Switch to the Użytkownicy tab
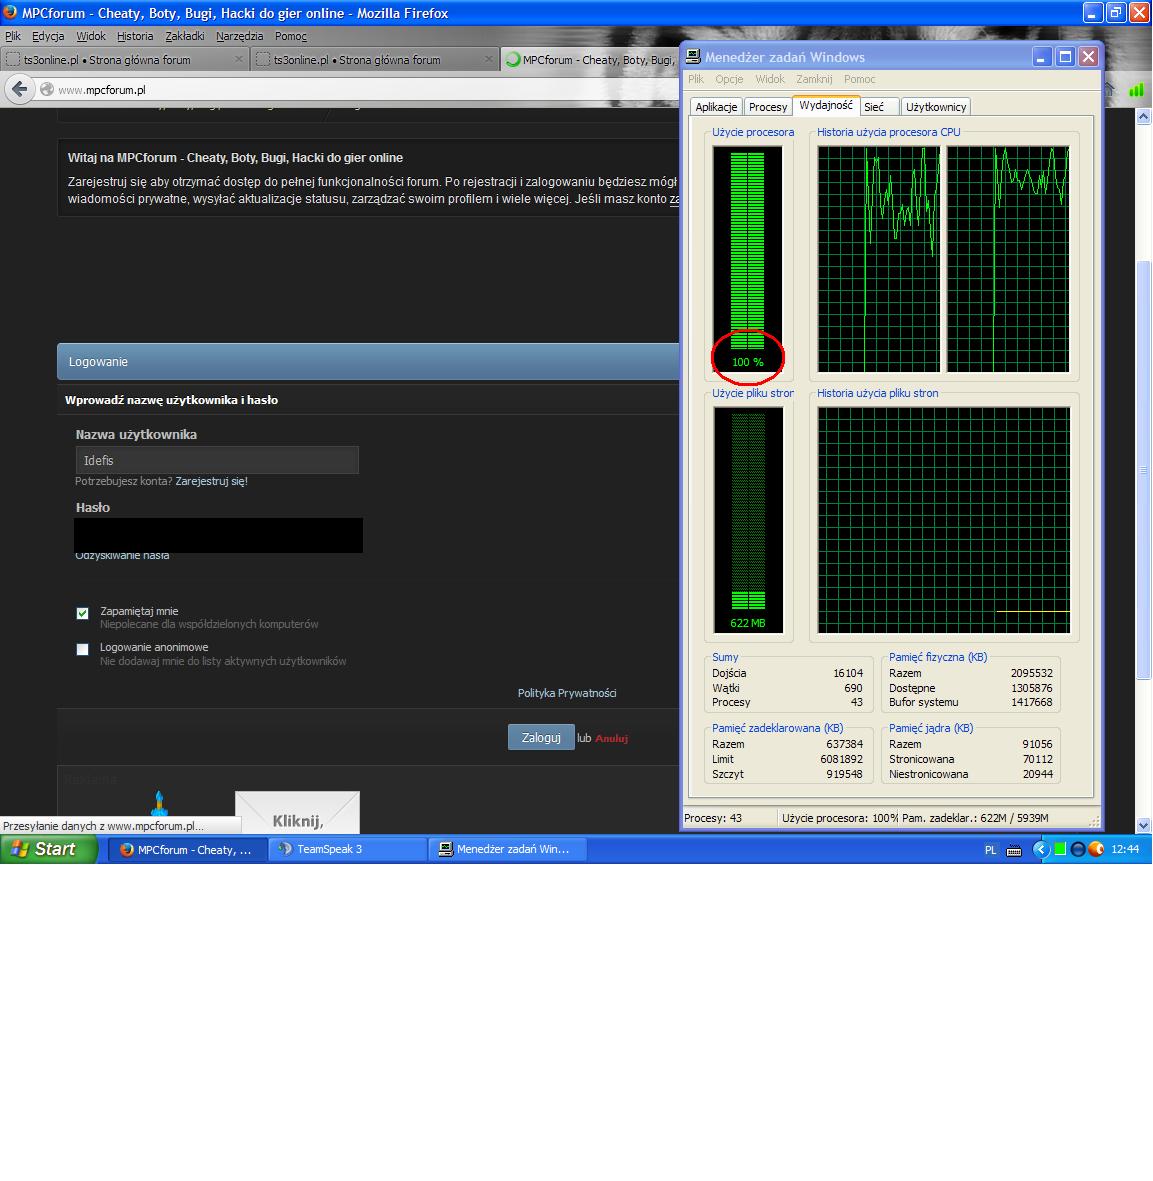Screen dimensions: 1153x1181 (x=935, y=107)
